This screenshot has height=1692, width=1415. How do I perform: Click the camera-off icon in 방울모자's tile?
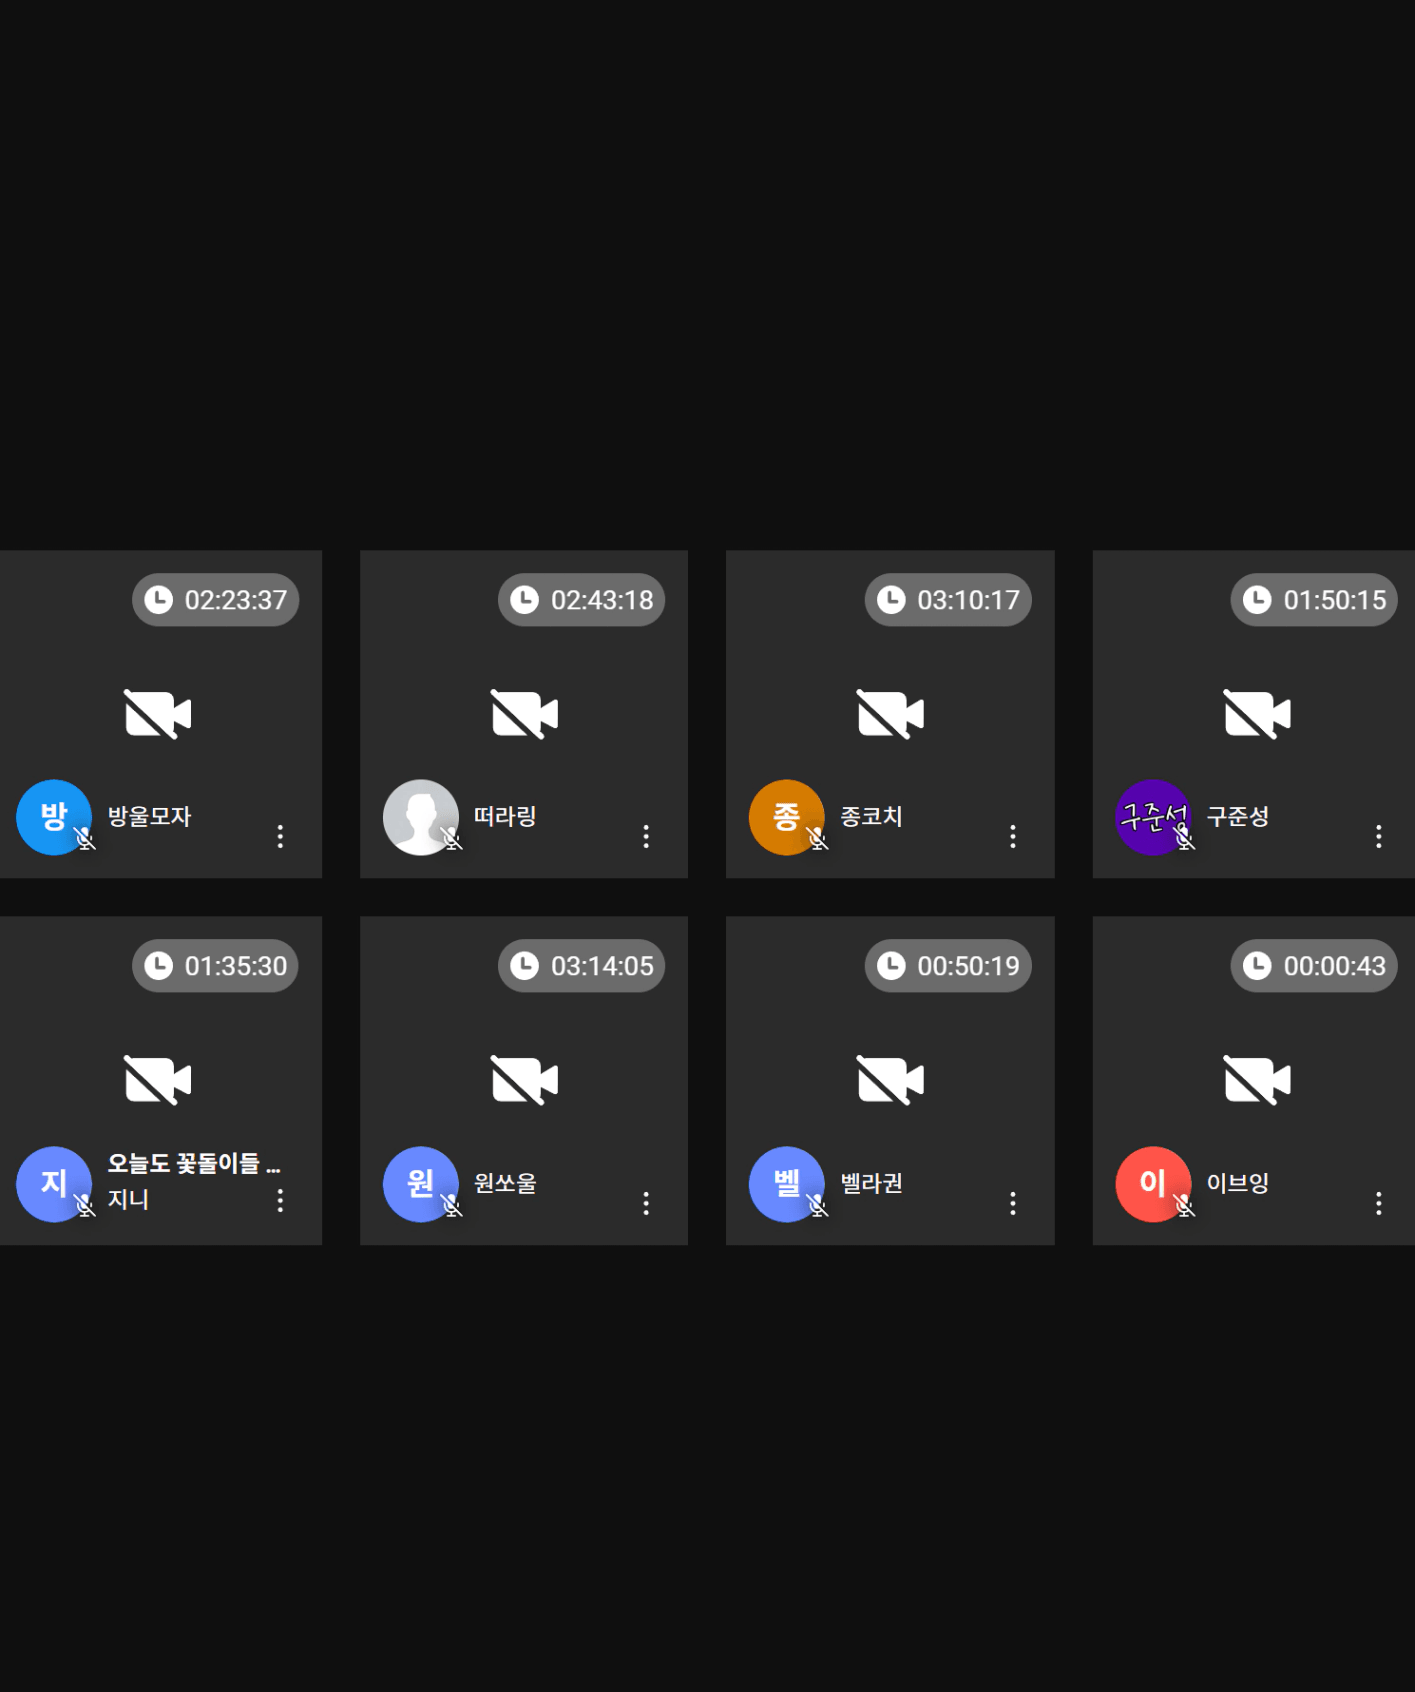[x=158, y=714]
